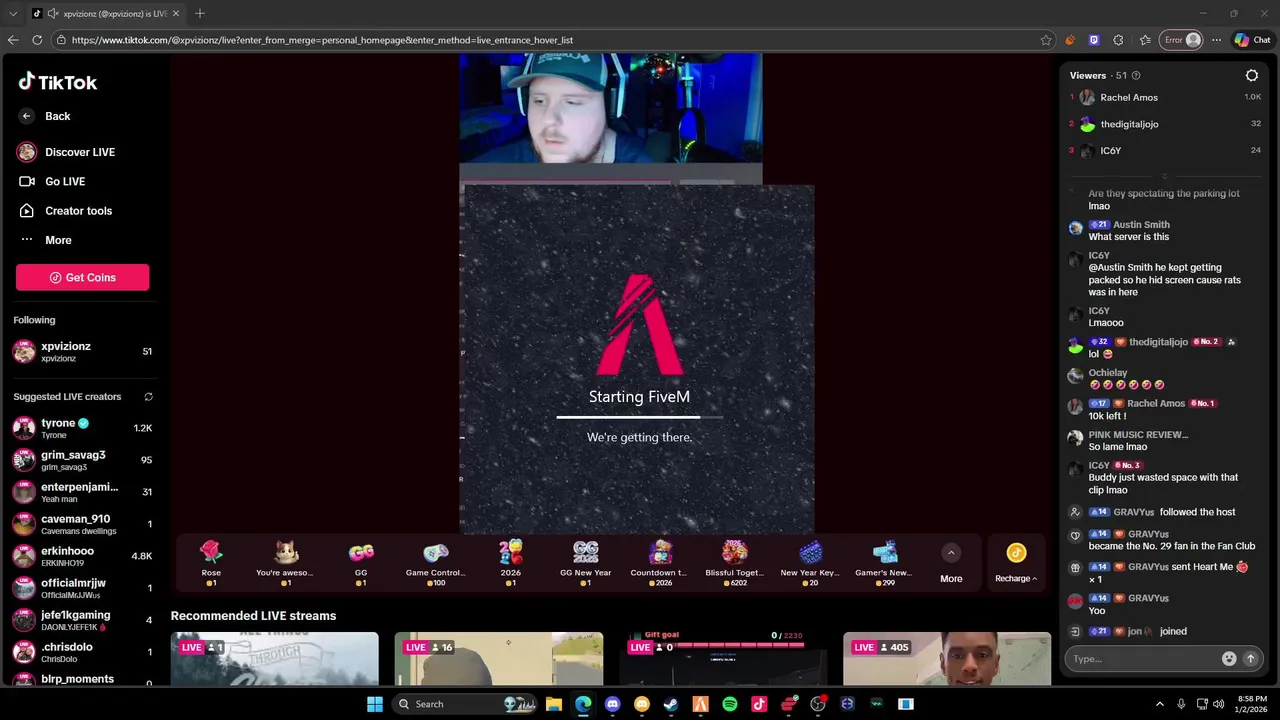Screen dimensions: 1280x720
Task: Open IC6Y top viewer entry
Action: (1165, 151)
